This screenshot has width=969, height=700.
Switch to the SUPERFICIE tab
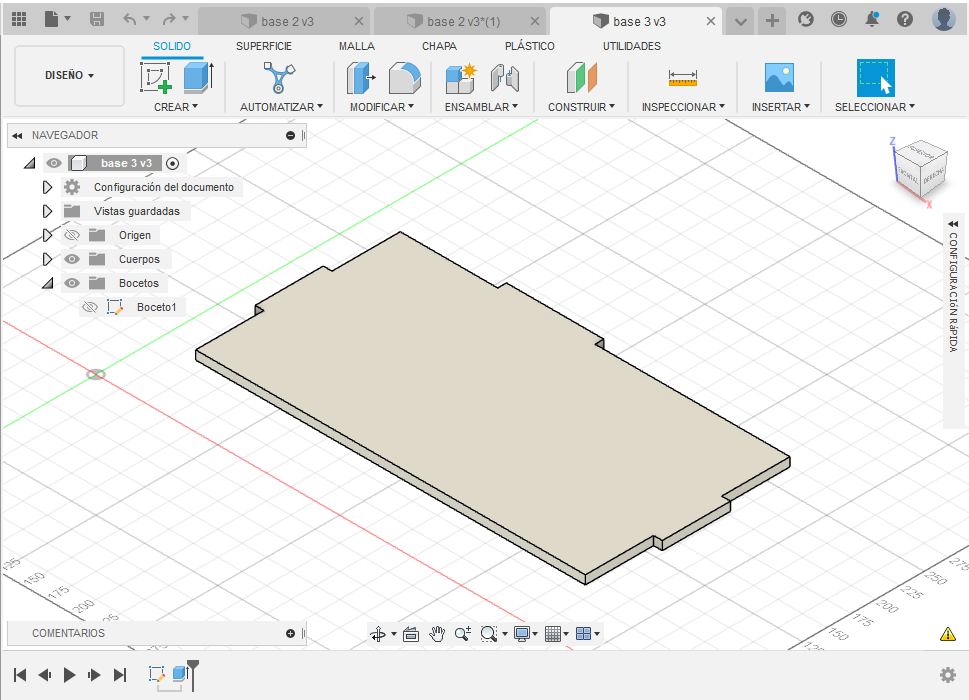(264, 46)
